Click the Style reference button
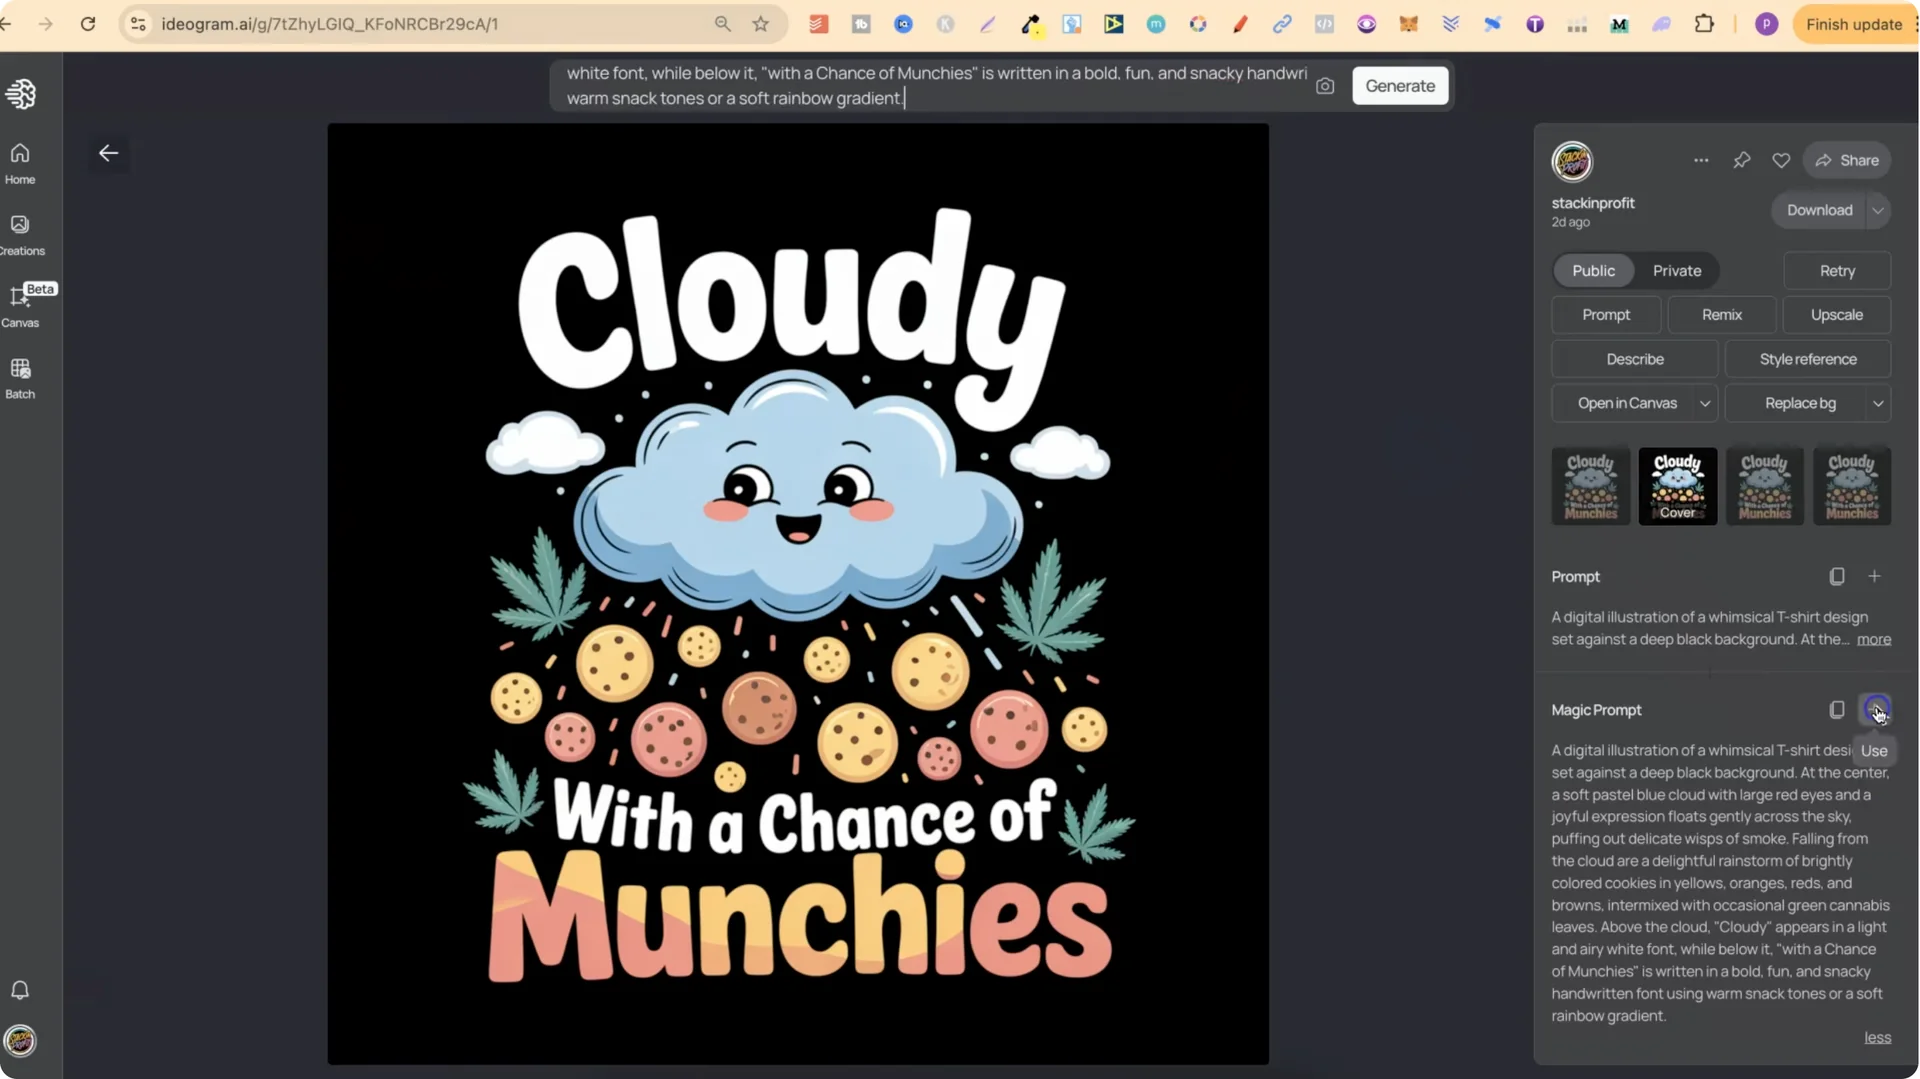 pos(1808,358)
